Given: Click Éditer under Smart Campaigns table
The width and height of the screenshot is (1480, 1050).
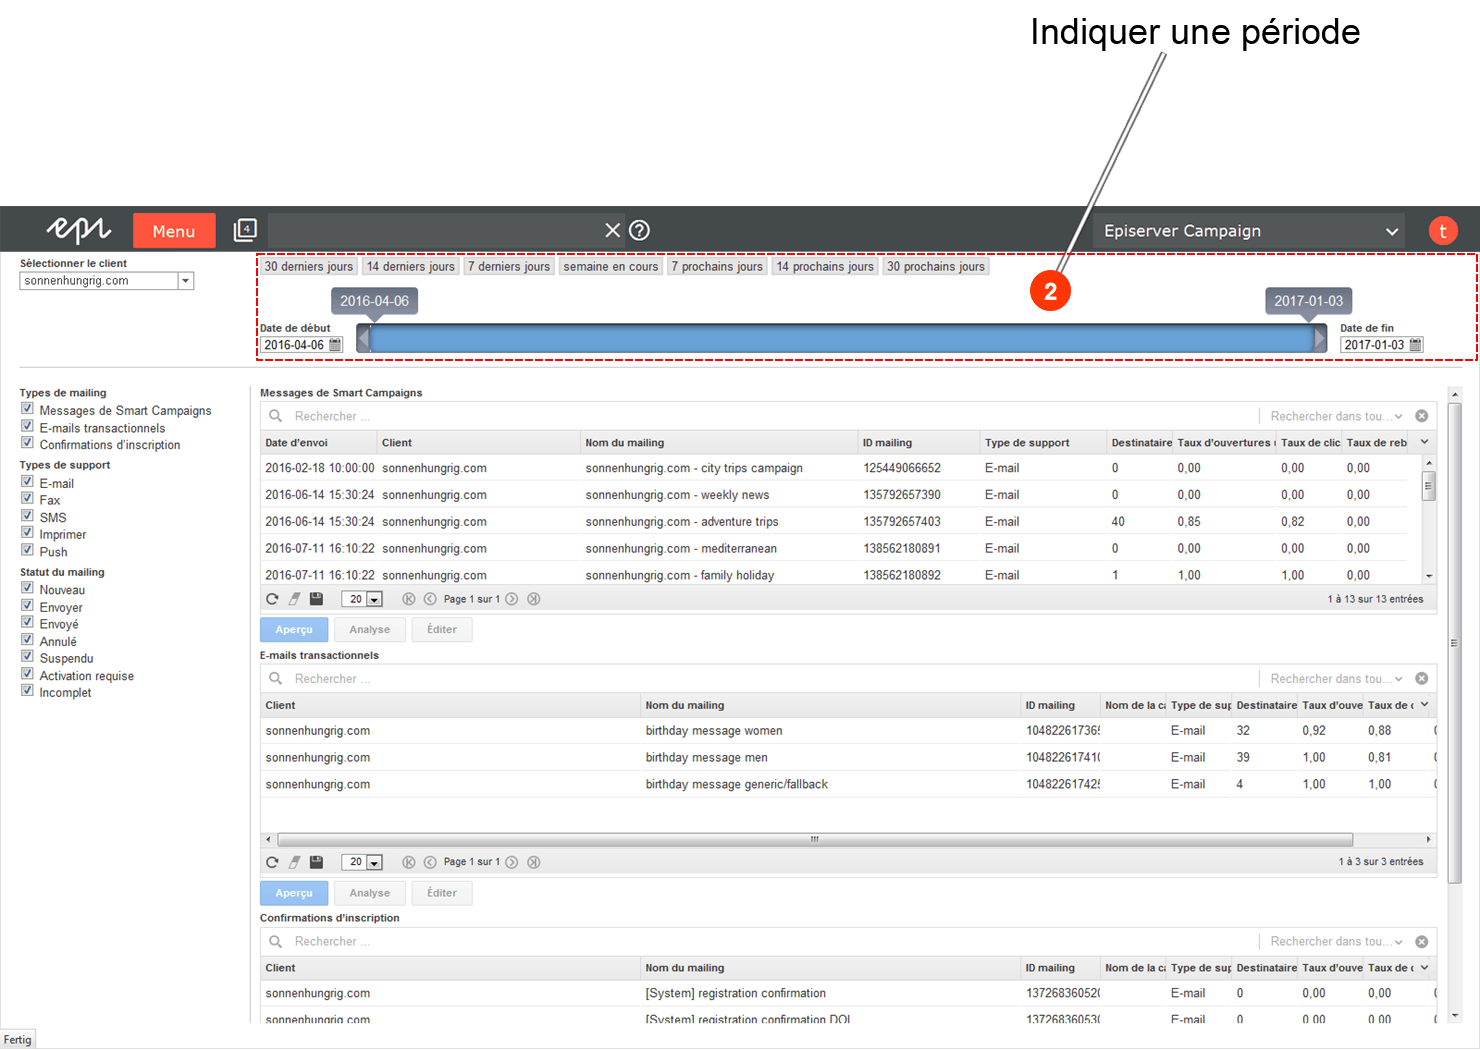Looking at the screenshot, I should click(x=442, y=630).
